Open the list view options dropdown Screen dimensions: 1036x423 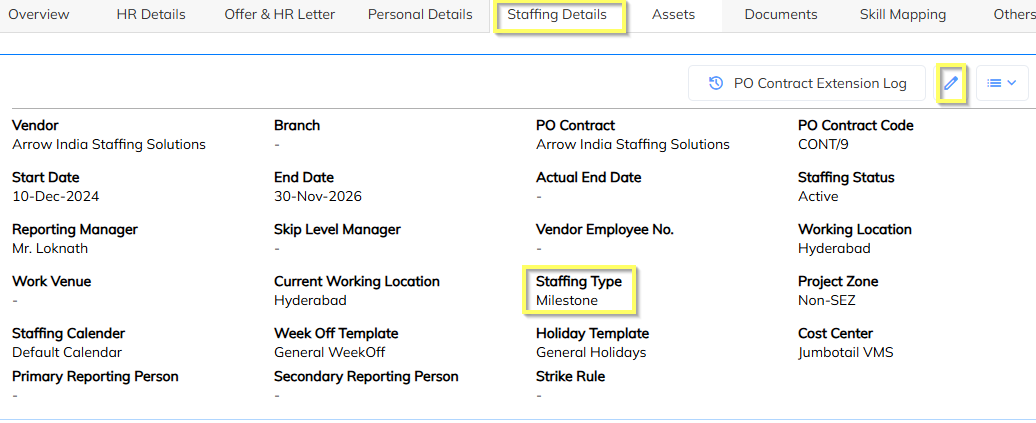tap(1001, 83)
